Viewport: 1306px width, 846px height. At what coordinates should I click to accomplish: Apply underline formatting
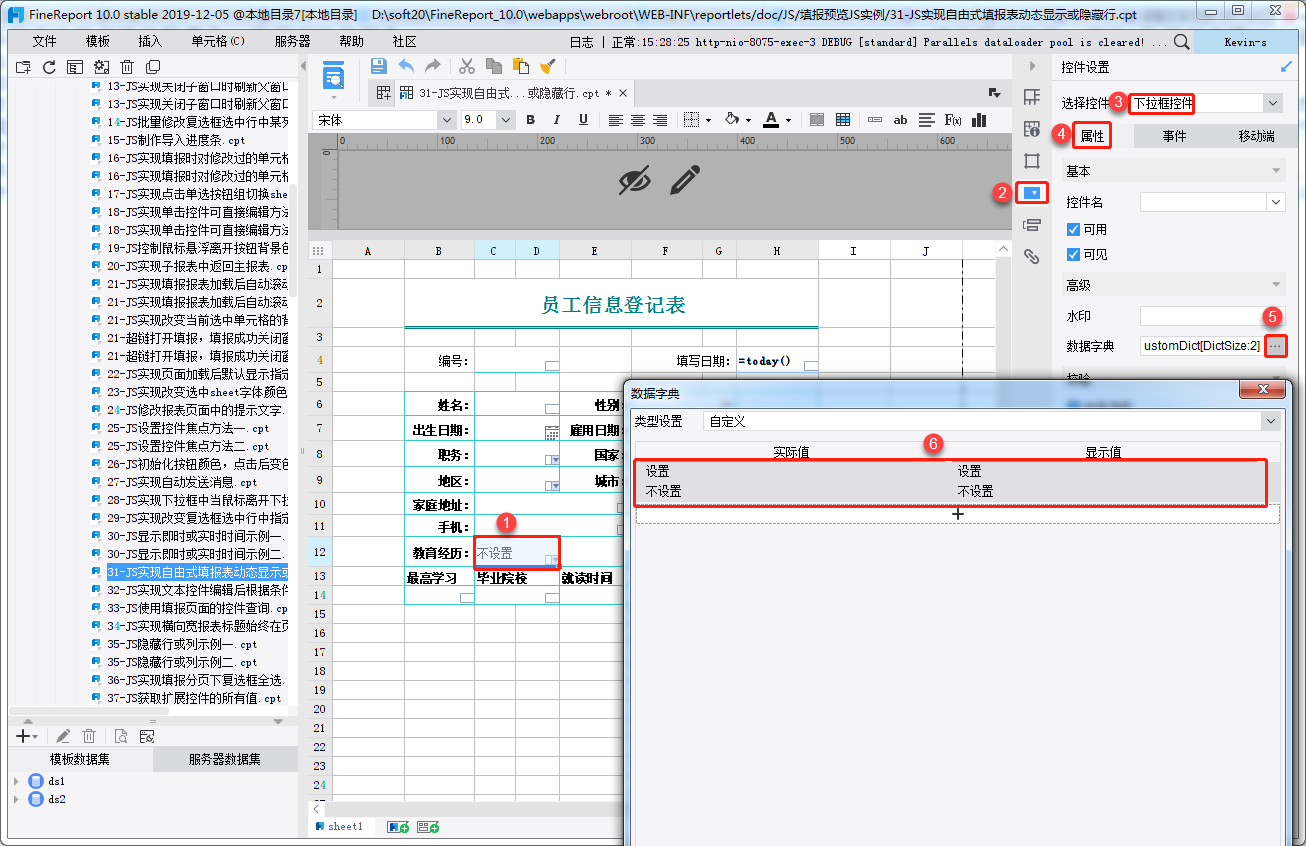583,120
